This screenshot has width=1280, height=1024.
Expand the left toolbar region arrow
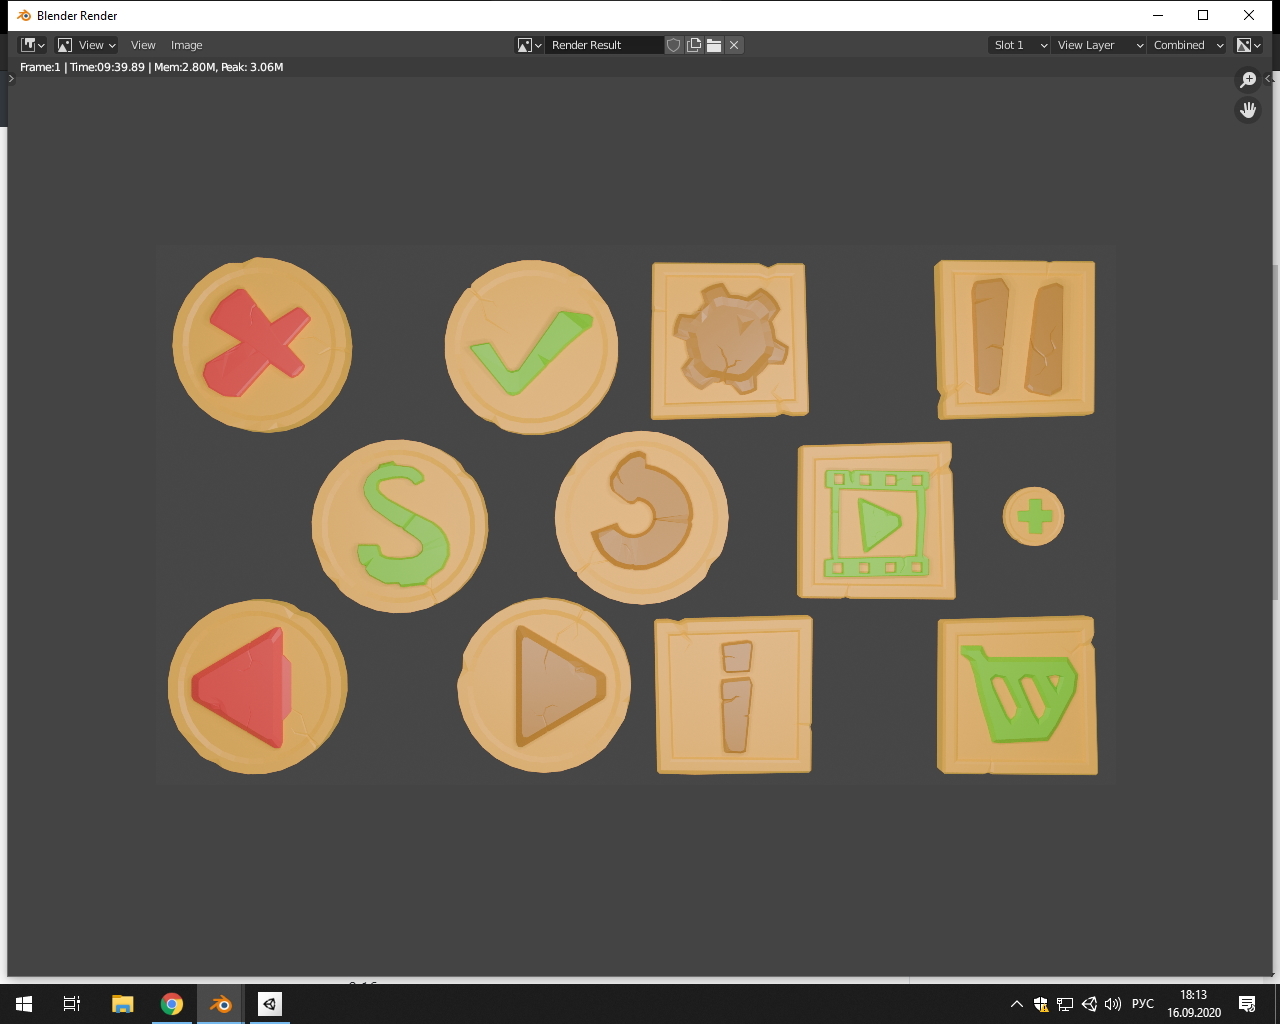(x=11, y=78)
